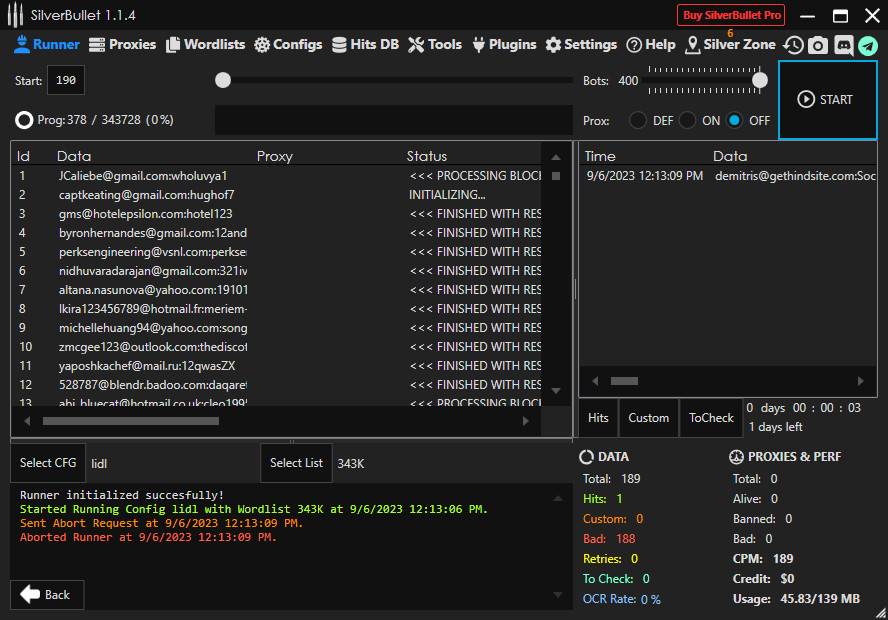Click the Bots slider handle

click(760, 80)
